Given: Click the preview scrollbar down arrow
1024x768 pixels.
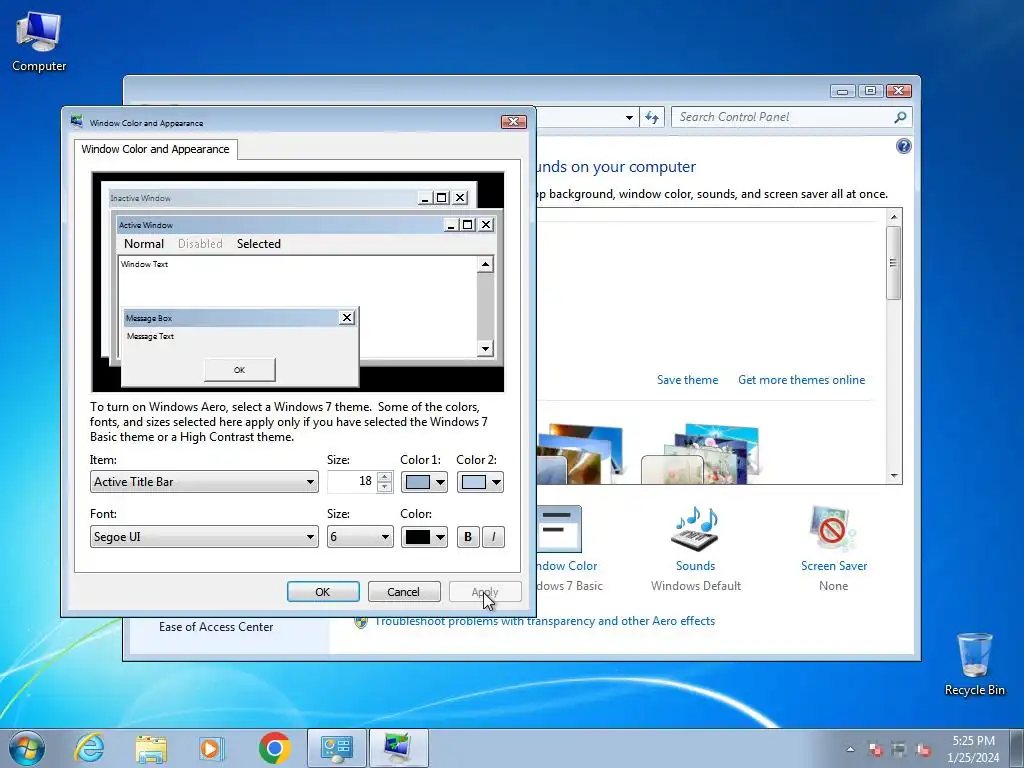Looking at the screenshot, I should click(x=485, y=349).
